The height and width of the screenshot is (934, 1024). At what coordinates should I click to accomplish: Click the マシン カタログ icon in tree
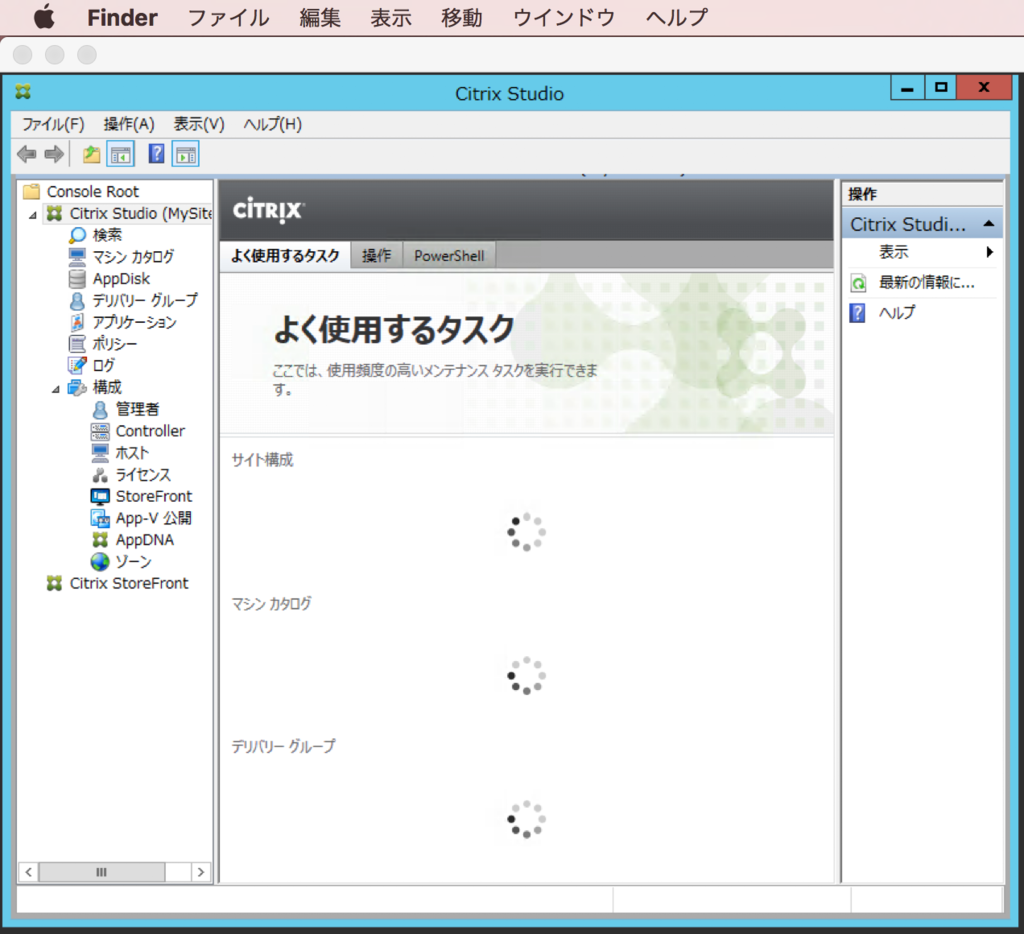77,257
